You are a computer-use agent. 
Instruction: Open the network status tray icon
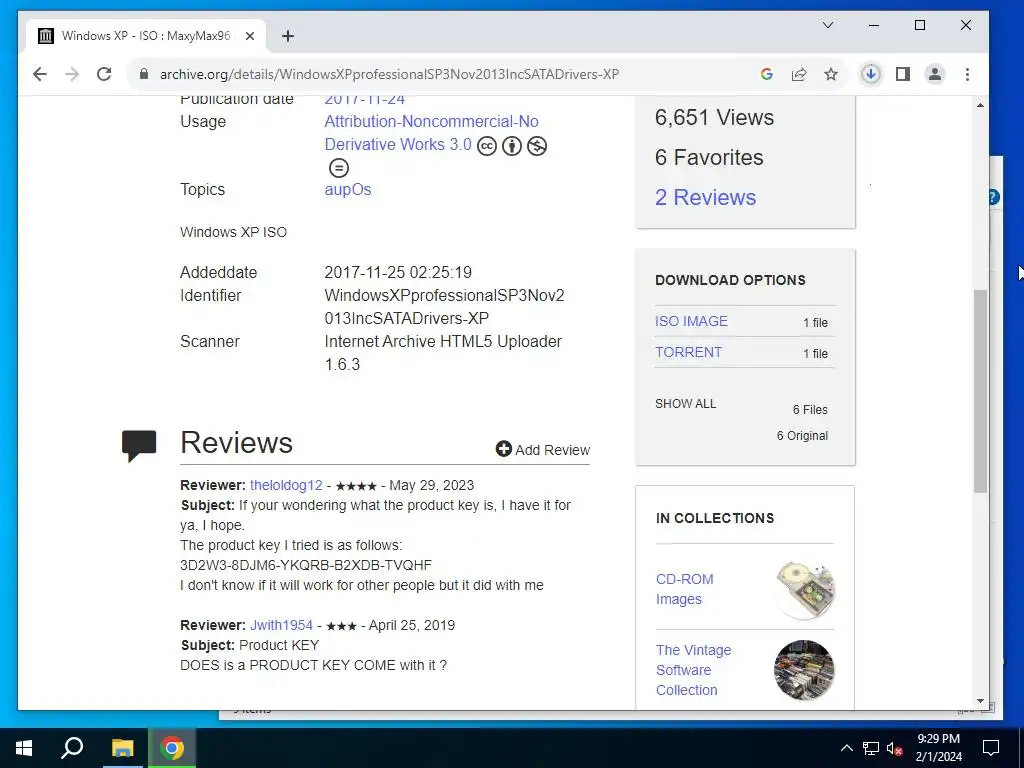coord(871,748)
